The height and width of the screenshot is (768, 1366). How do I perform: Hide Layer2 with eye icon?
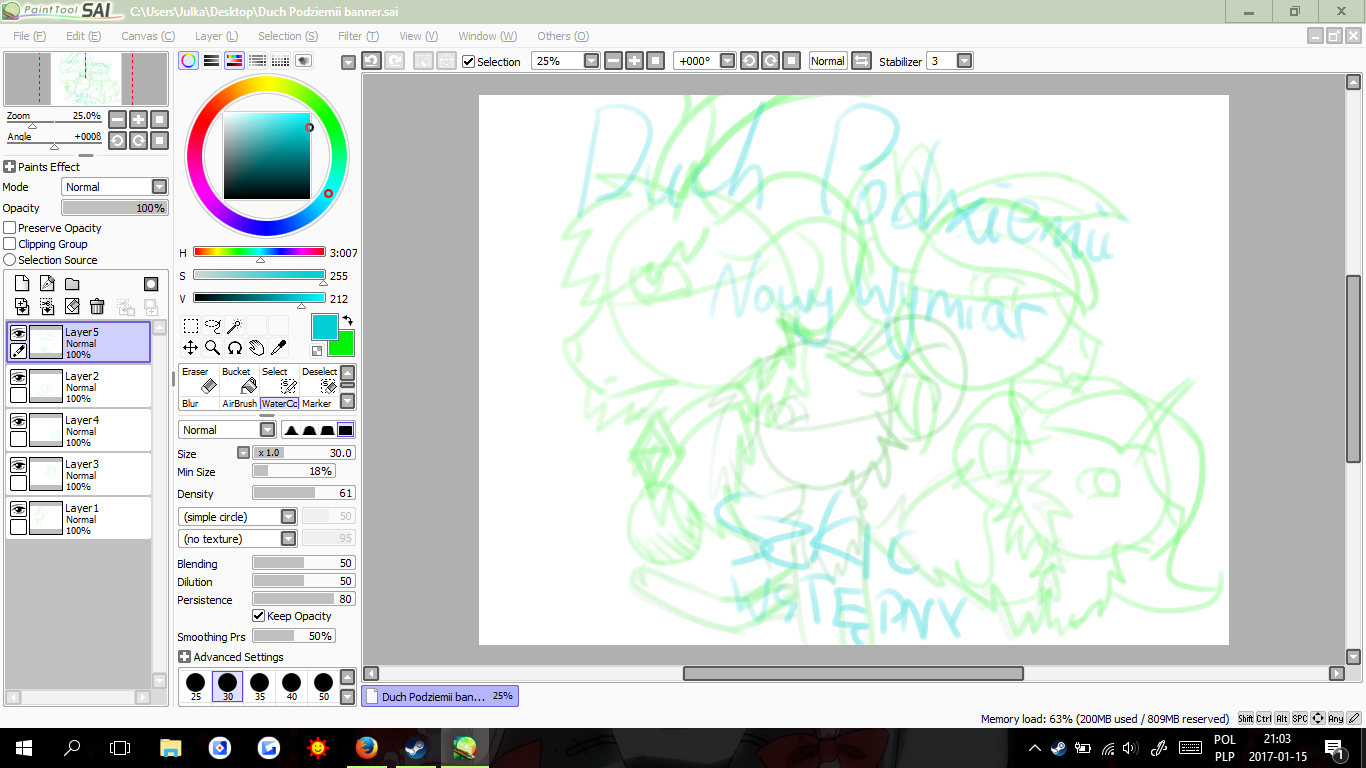click(18, 377)
